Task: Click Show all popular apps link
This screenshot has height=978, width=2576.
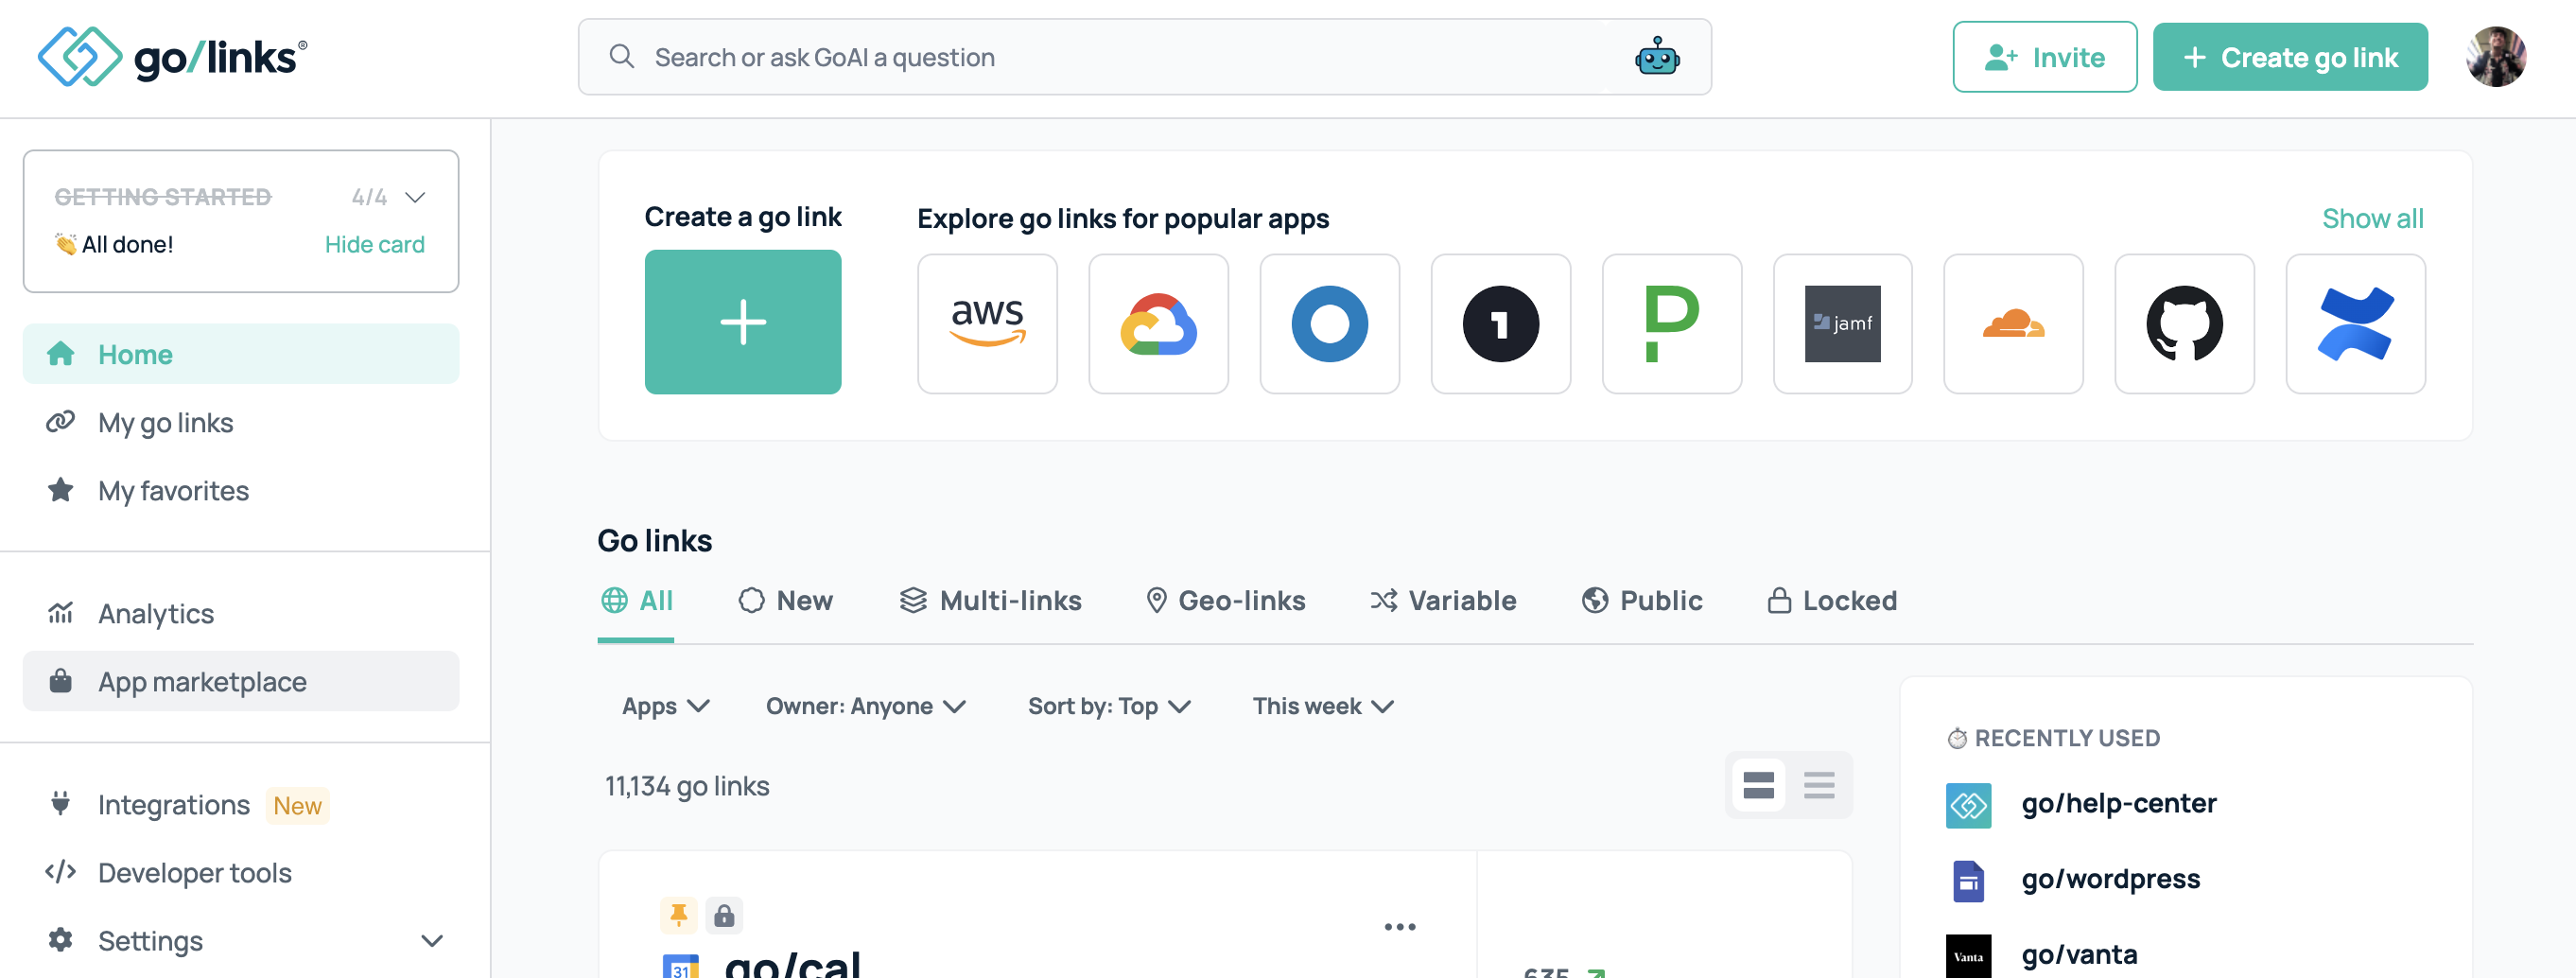Action: pyautogui.click(x=2372, y=218)
